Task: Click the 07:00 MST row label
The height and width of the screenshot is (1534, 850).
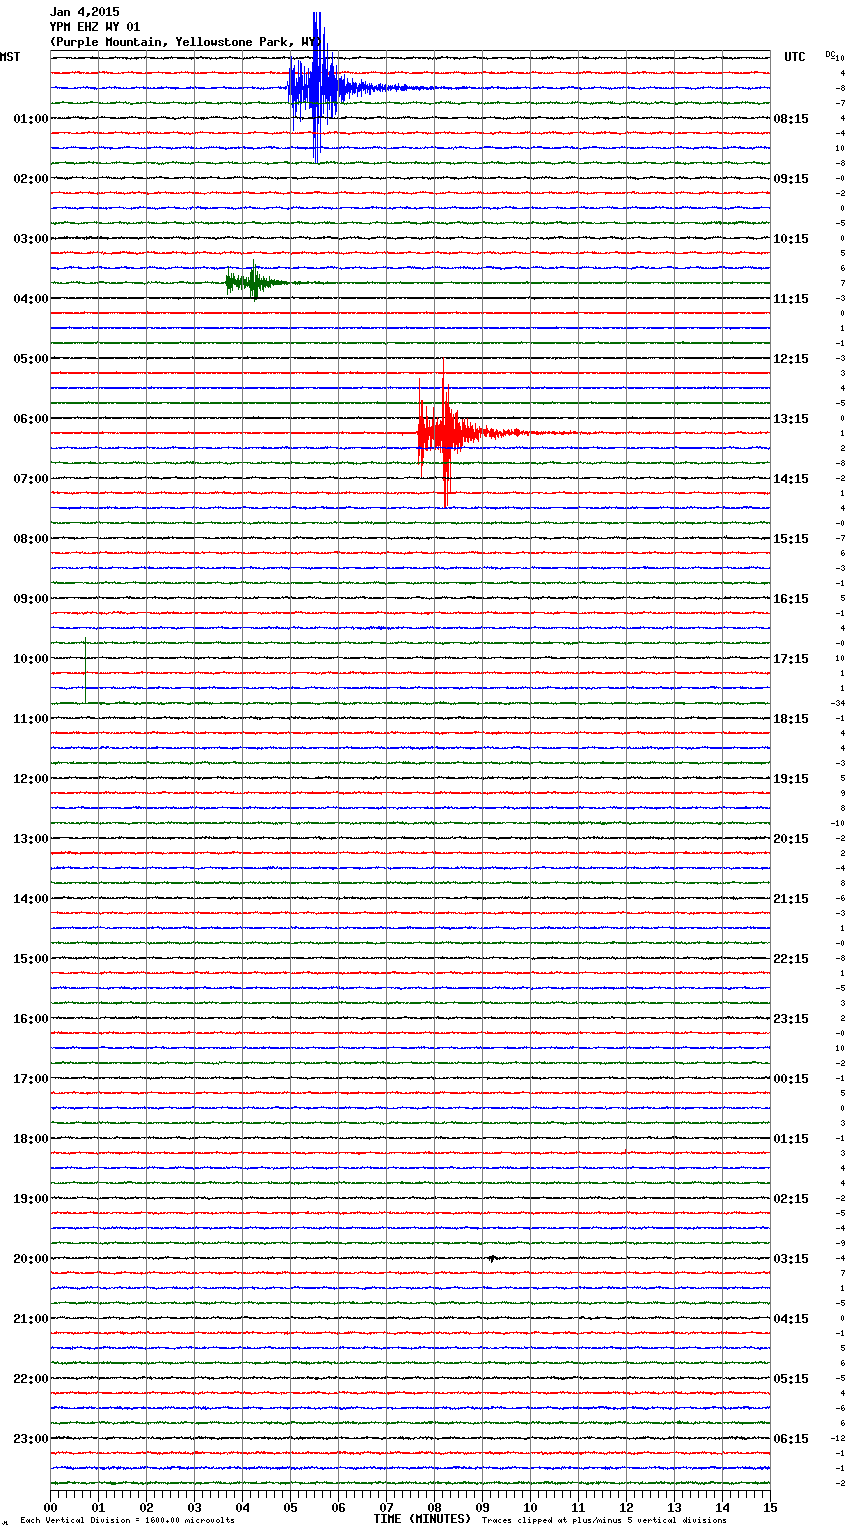Action: (31, 478)
